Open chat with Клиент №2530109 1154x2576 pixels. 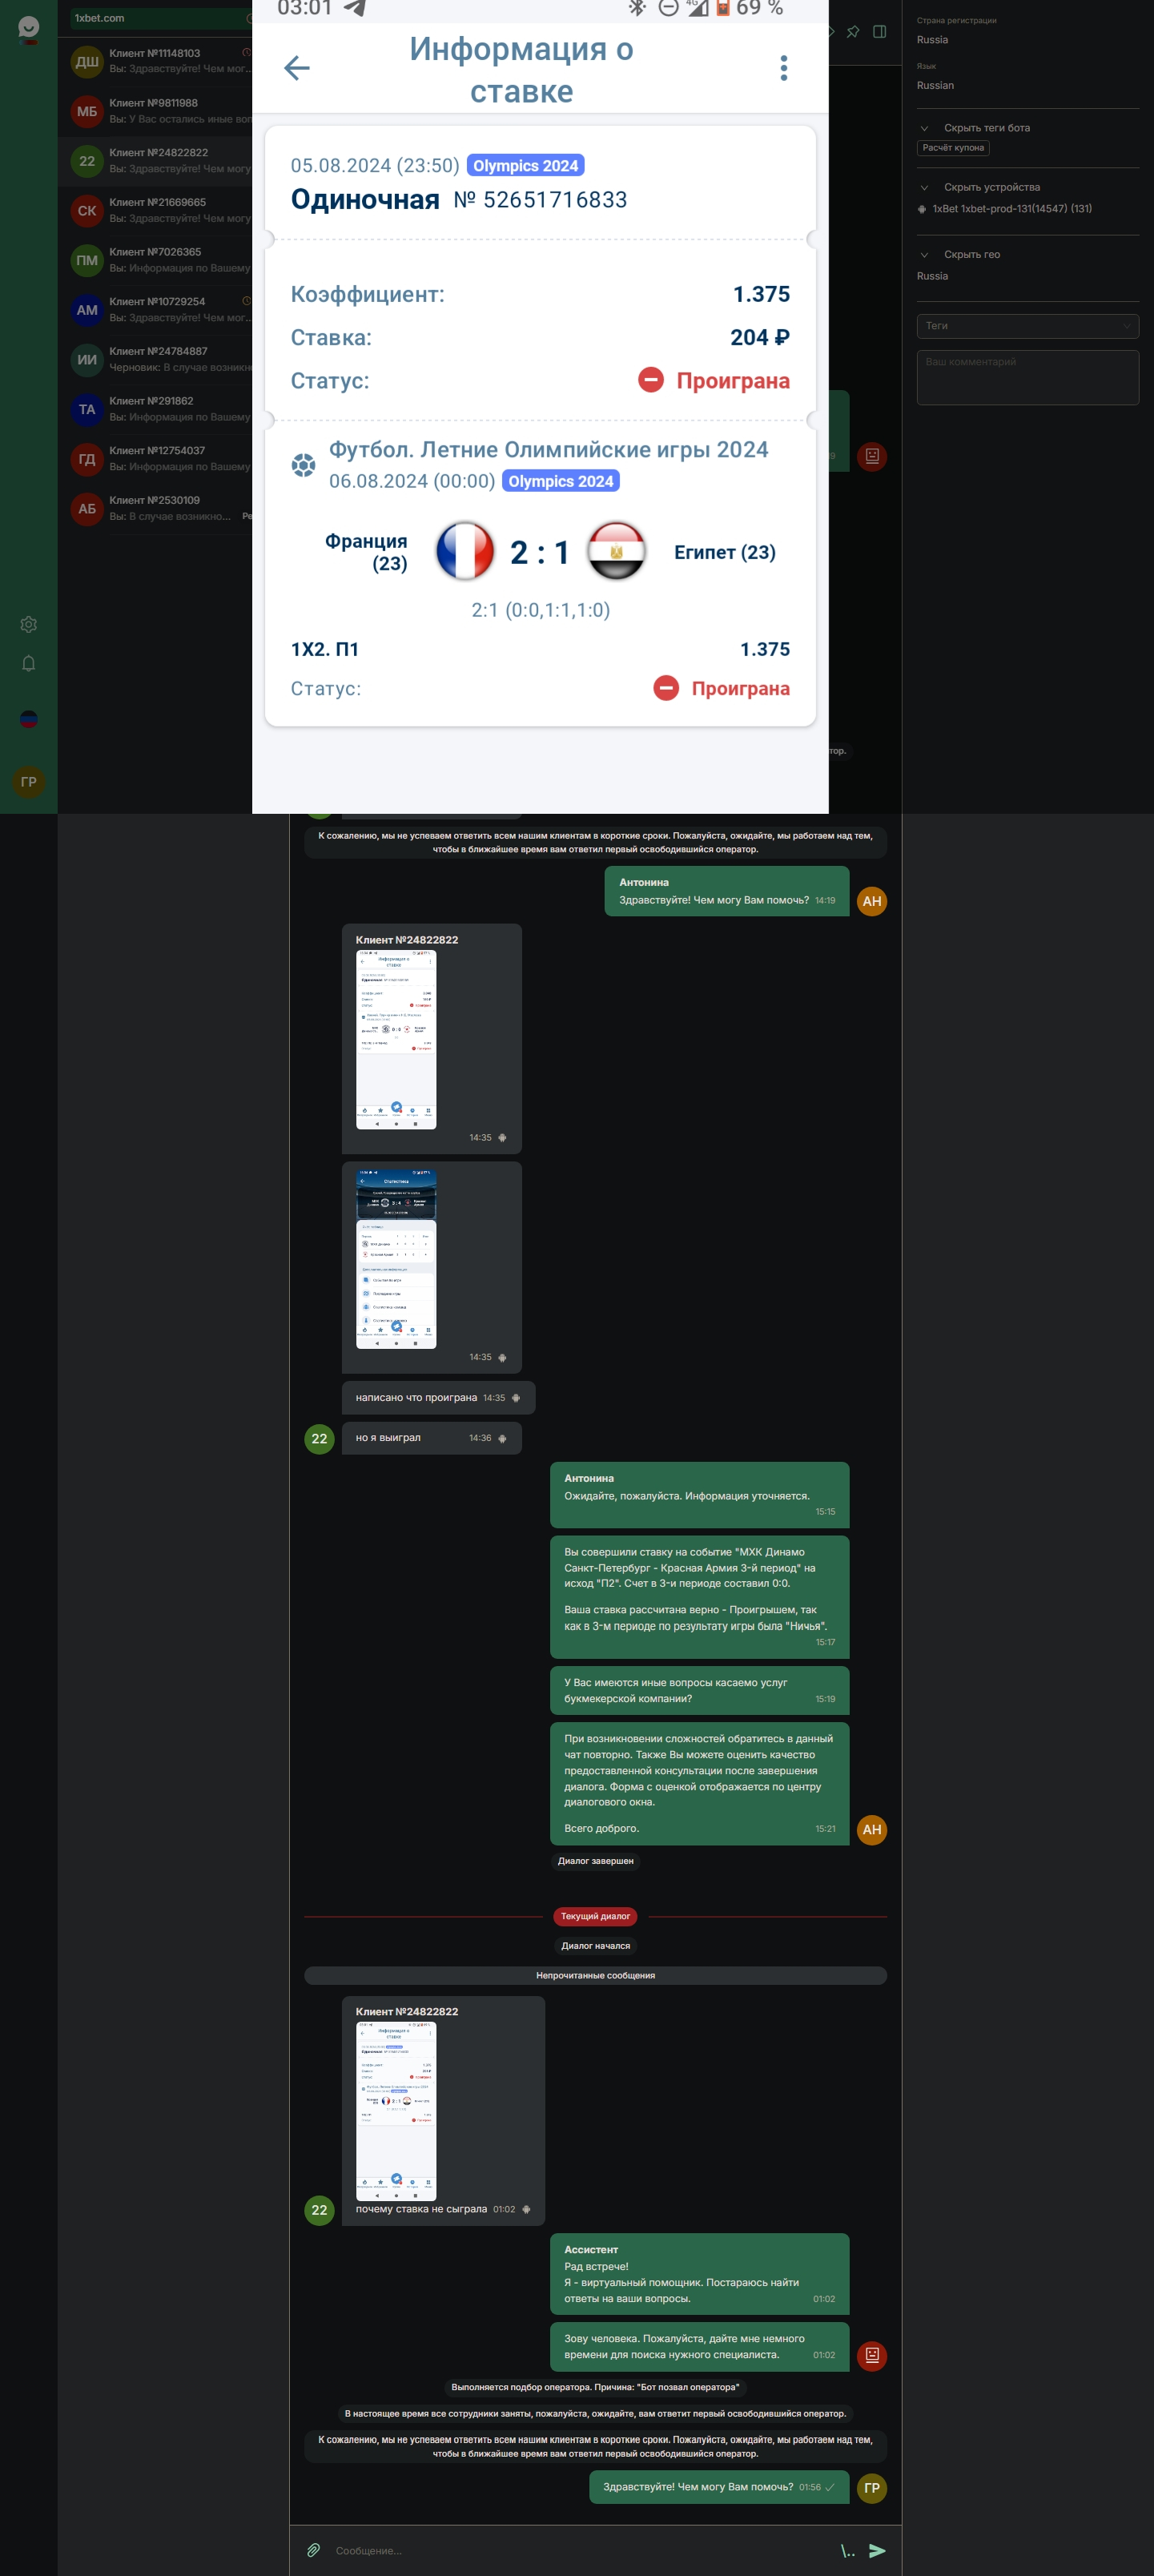155,508
